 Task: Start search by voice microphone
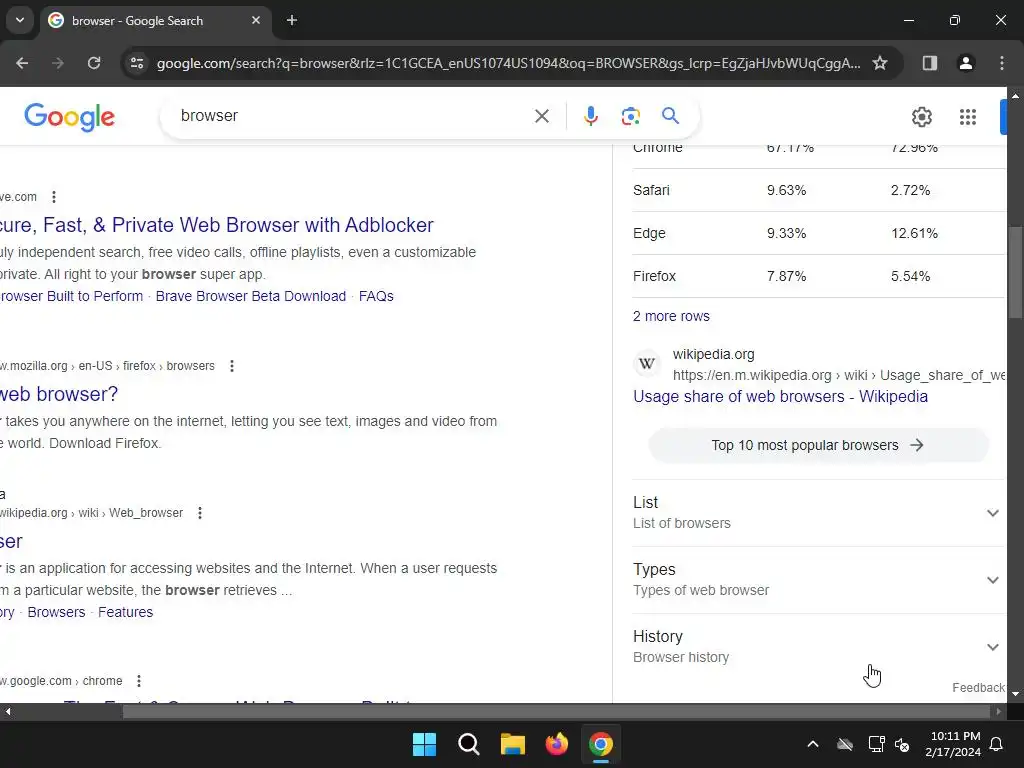coord(590,116)
